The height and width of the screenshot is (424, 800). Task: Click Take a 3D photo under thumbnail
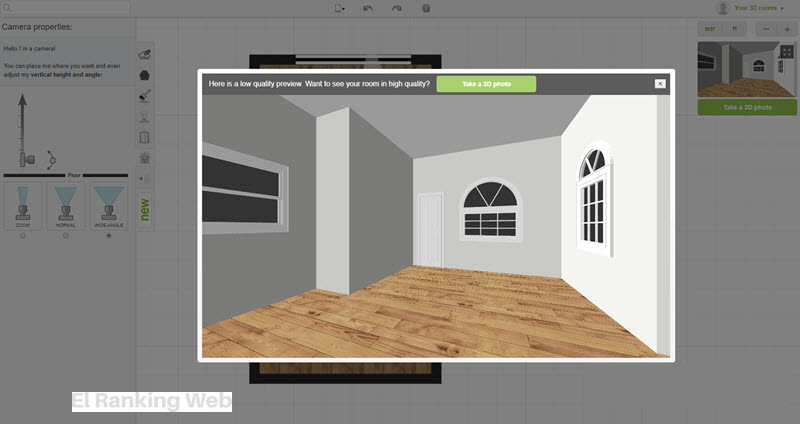tap(747, 107)
